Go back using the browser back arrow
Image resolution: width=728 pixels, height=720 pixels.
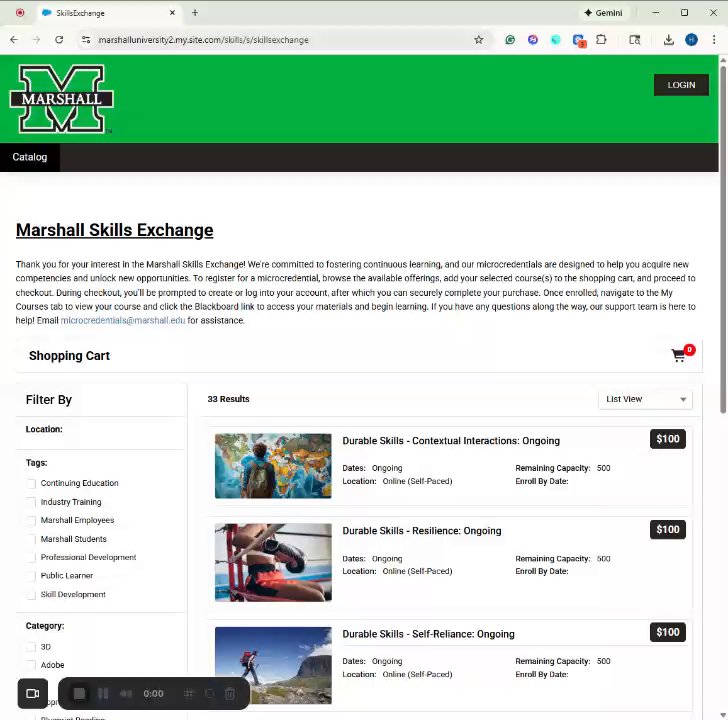coord(14,40)
